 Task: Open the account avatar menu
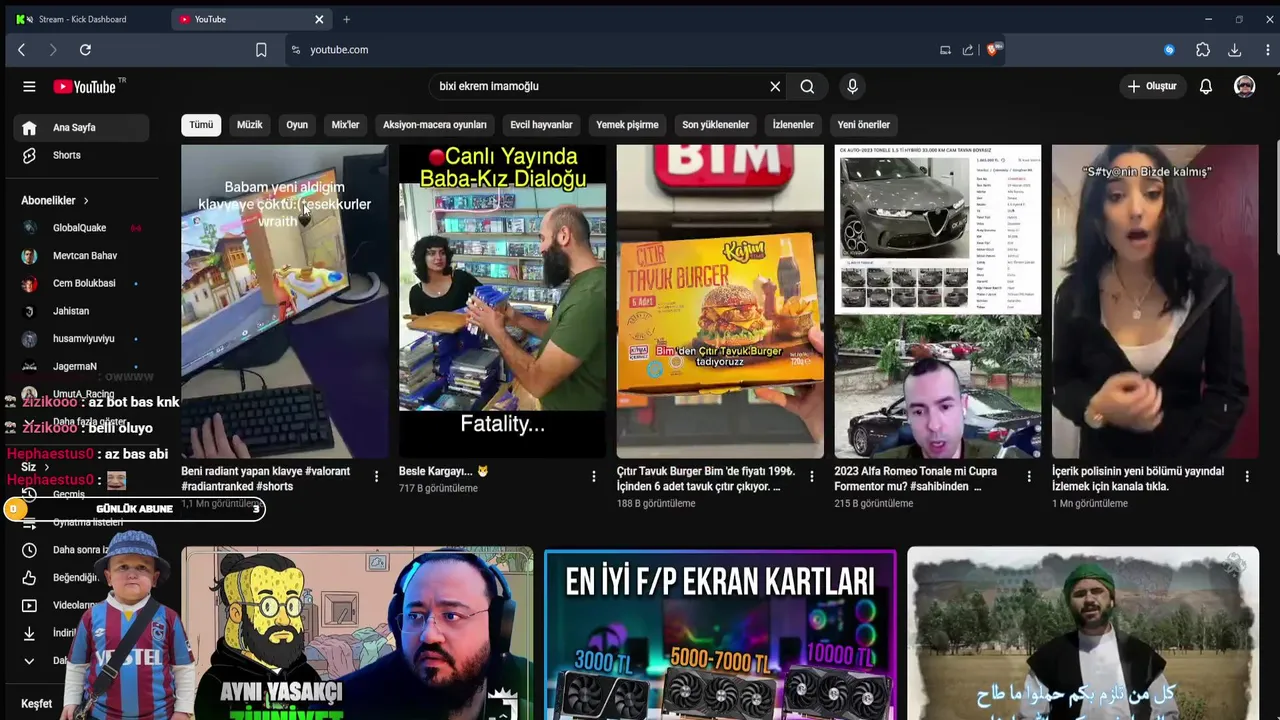point(1244,87)
